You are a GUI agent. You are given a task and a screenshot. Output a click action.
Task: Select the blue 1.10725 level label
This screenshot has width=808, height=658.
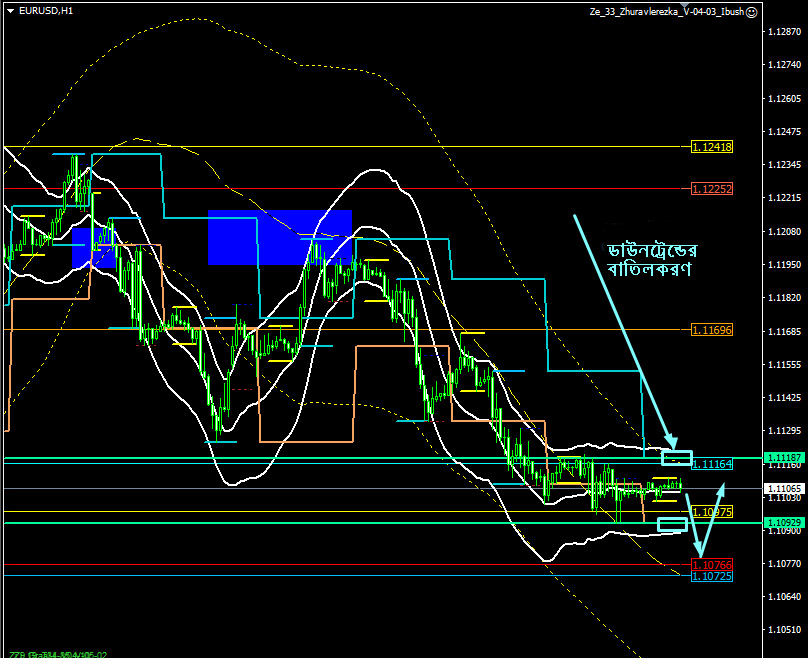[x=712, y=576]
